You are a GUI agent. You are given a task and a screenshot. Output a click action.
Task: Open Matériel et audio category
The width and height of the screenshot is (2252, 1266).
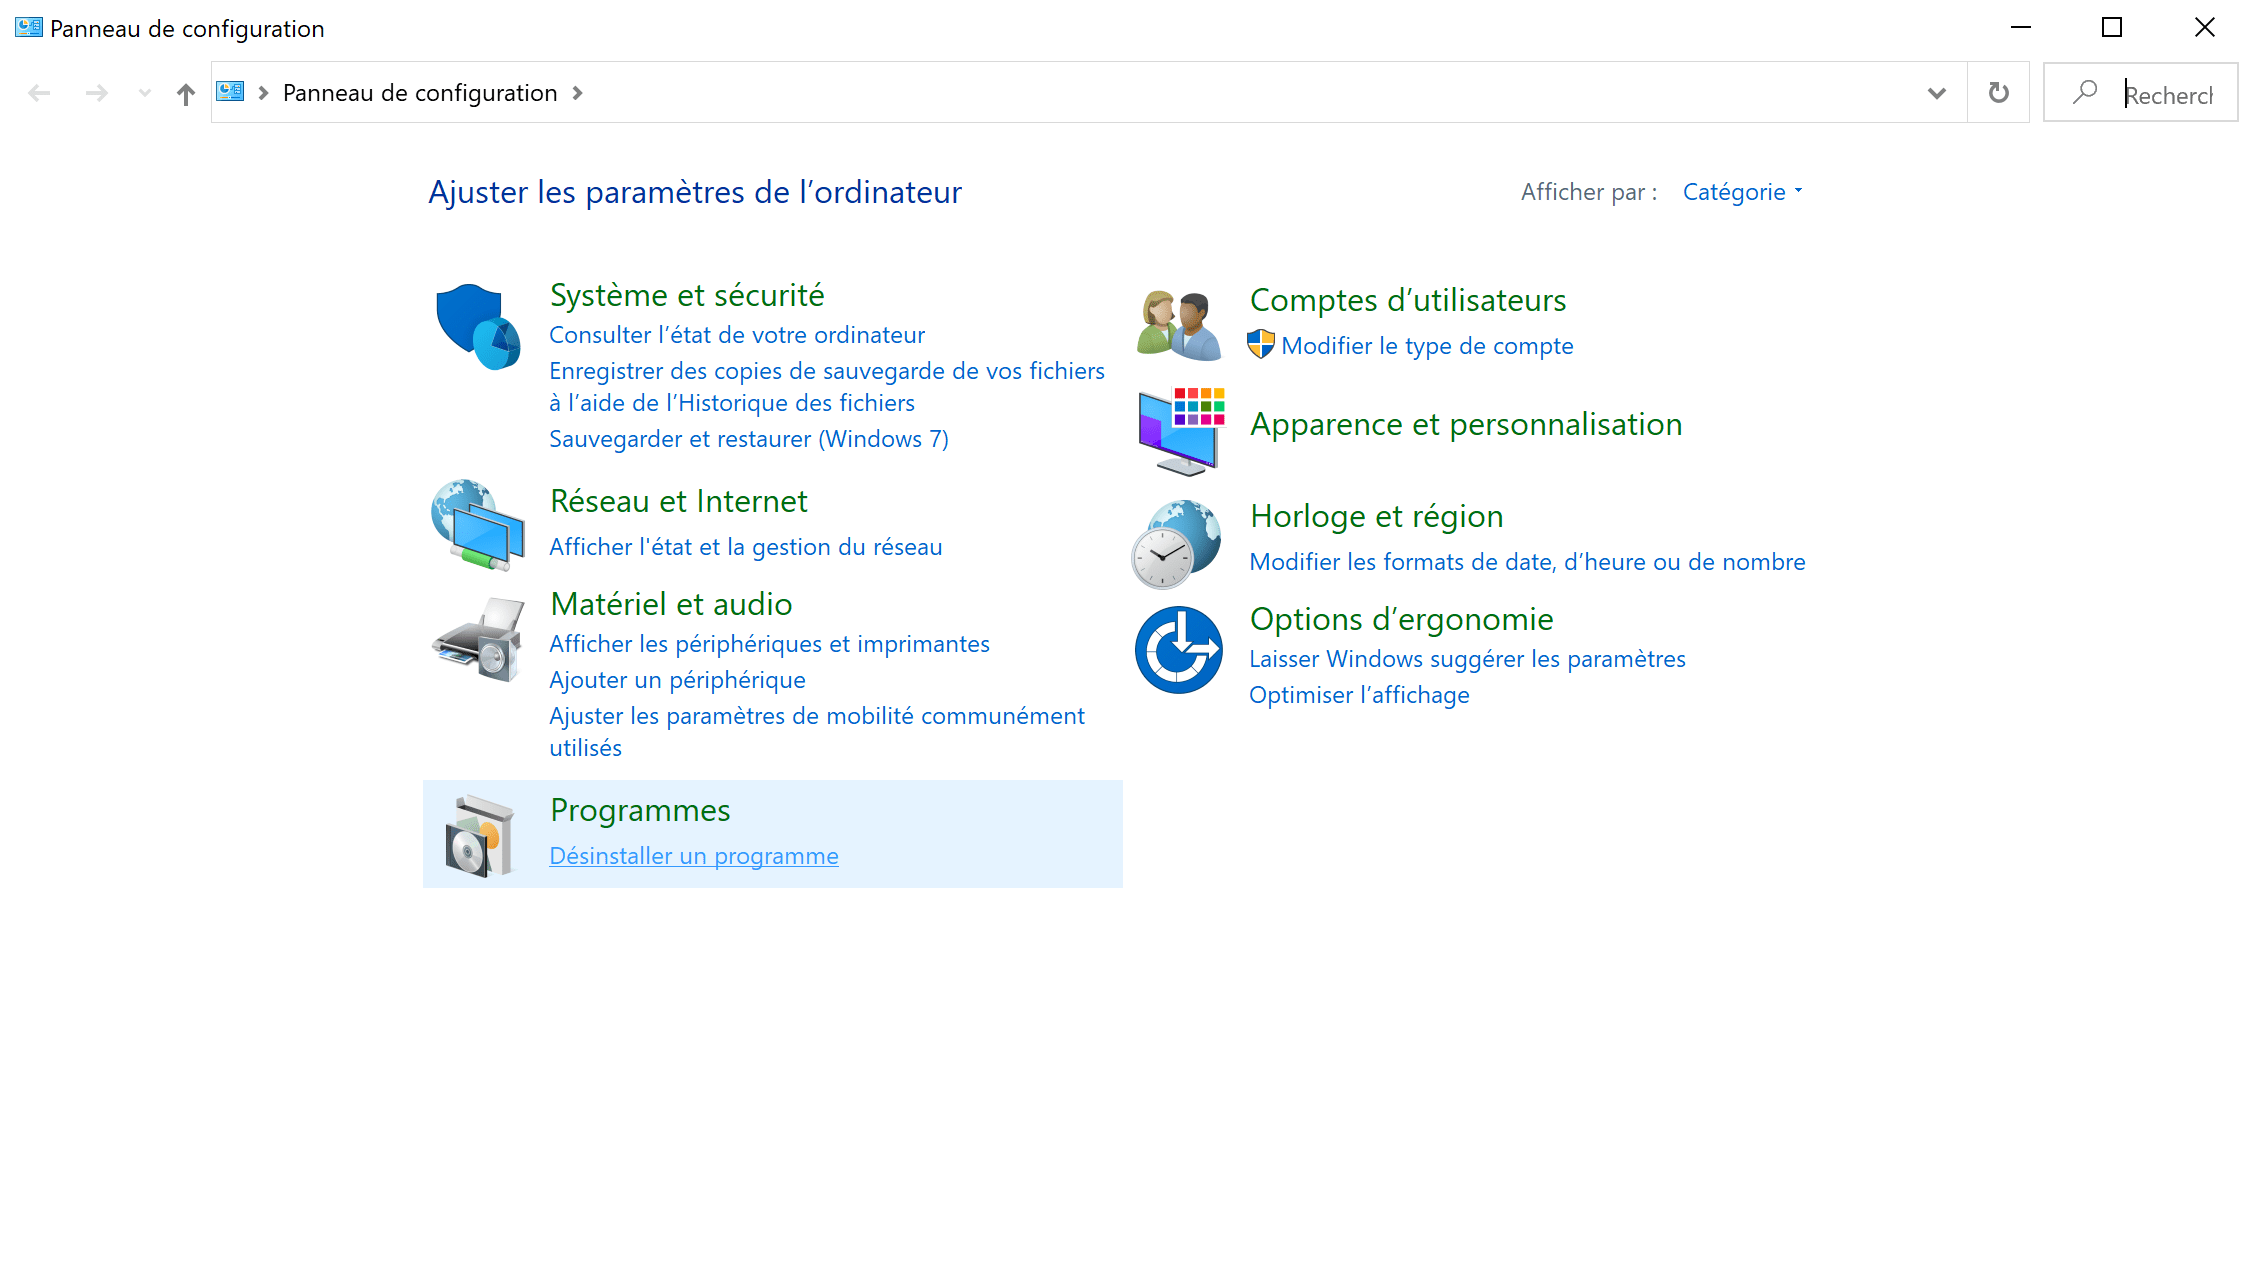pos(671,604)
